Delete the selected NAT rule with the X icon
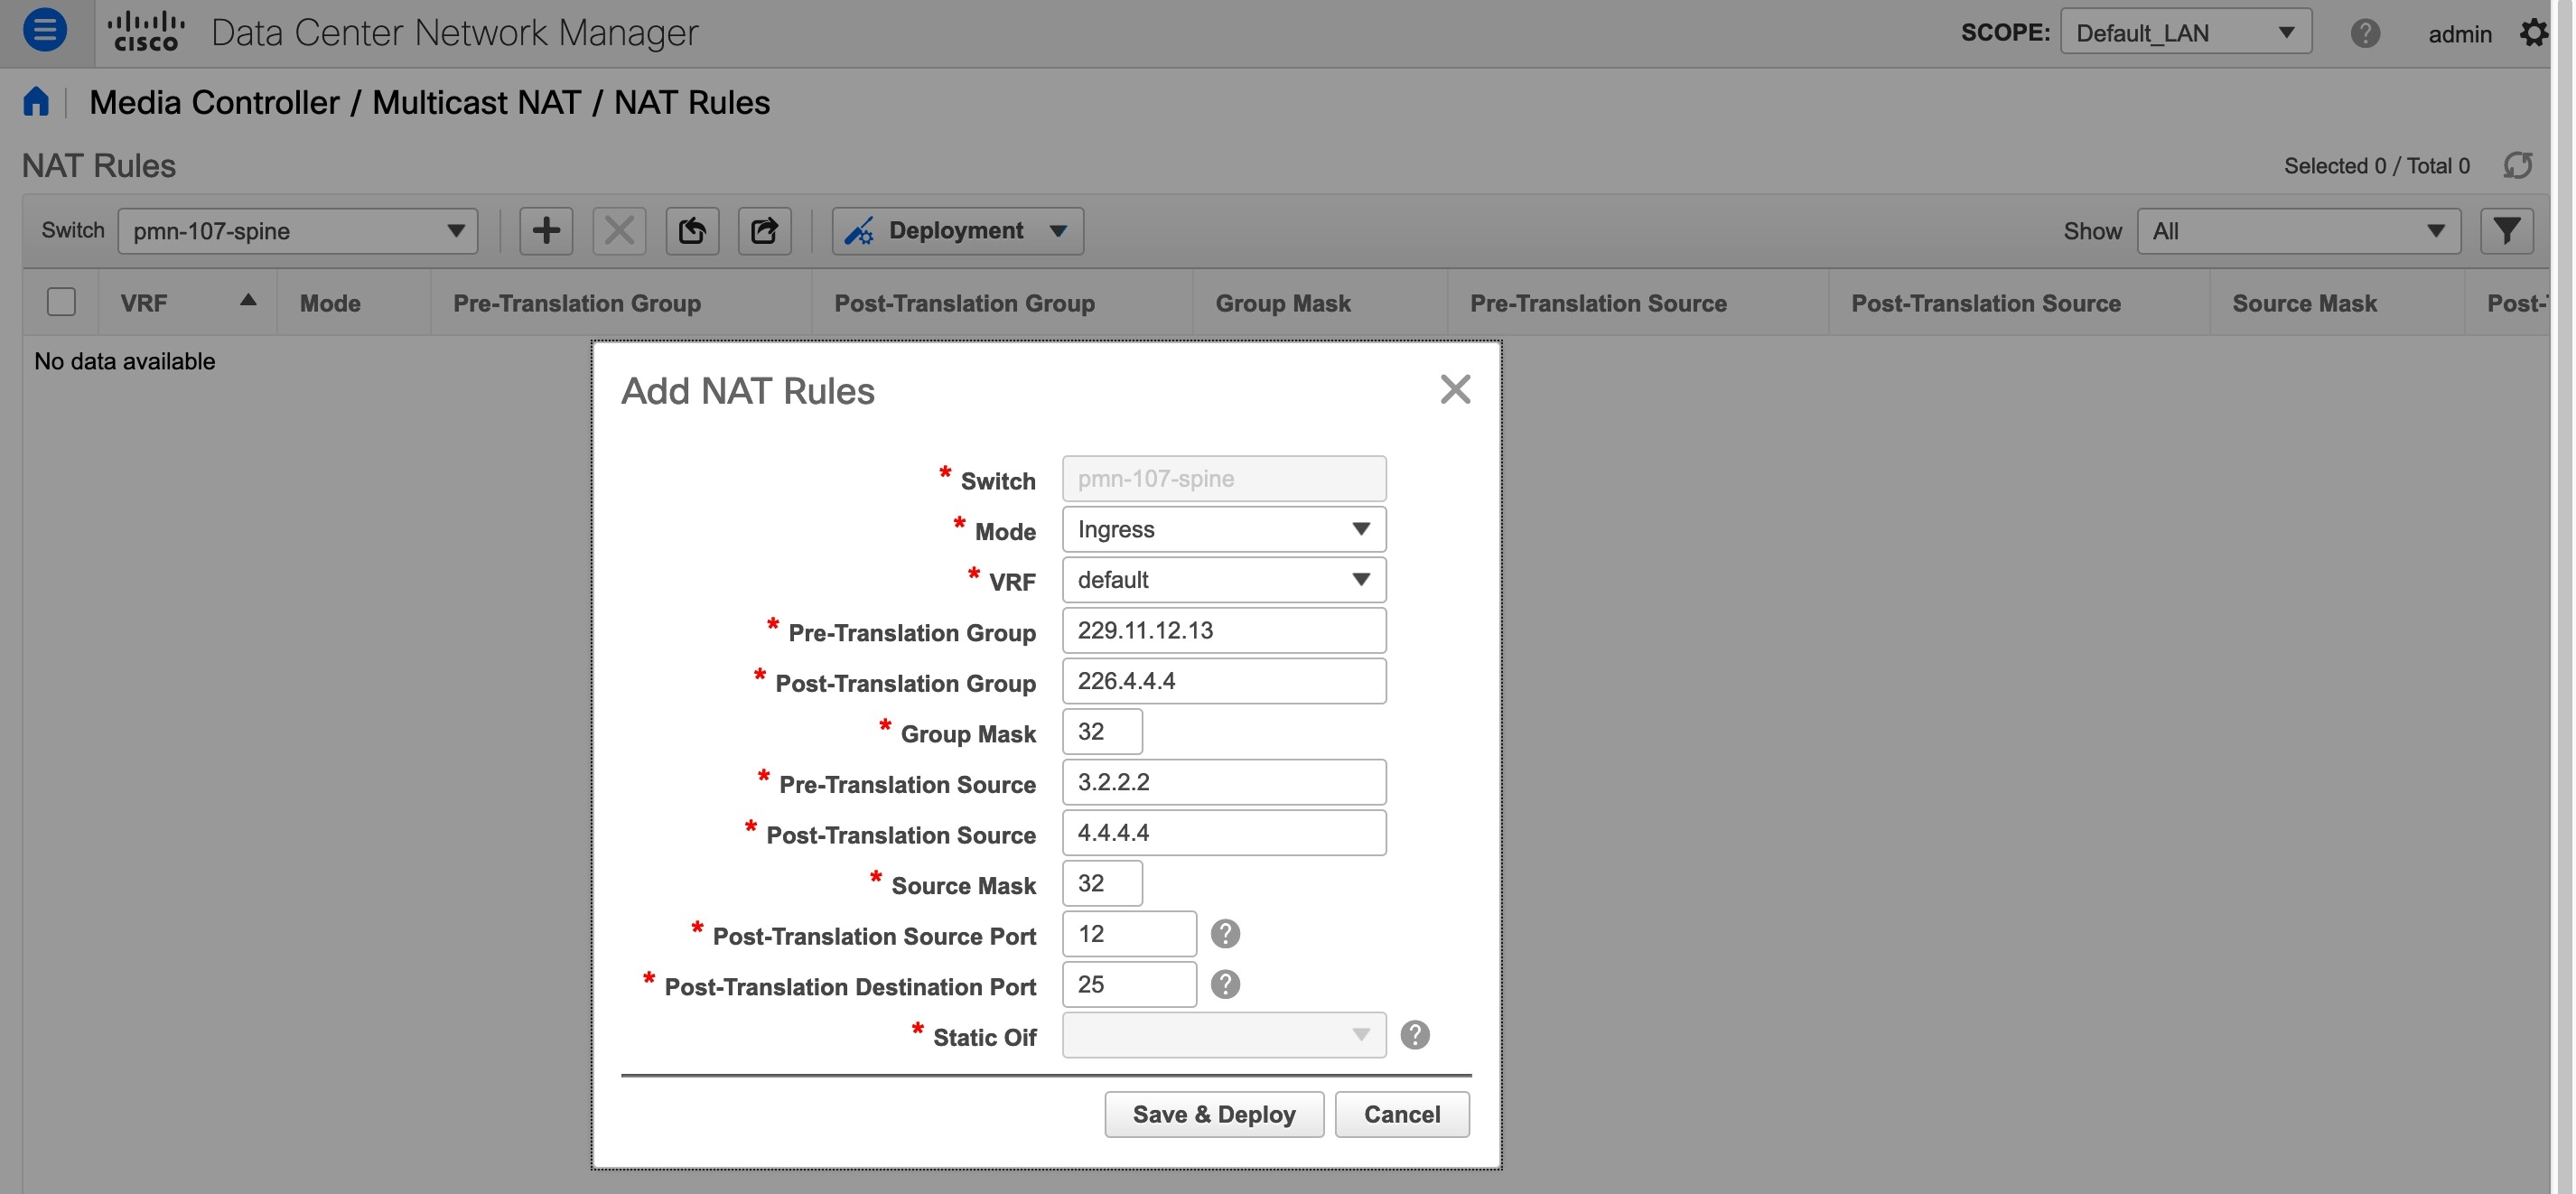This screenshot has height=1194, width=2576. tap(619, 231)
